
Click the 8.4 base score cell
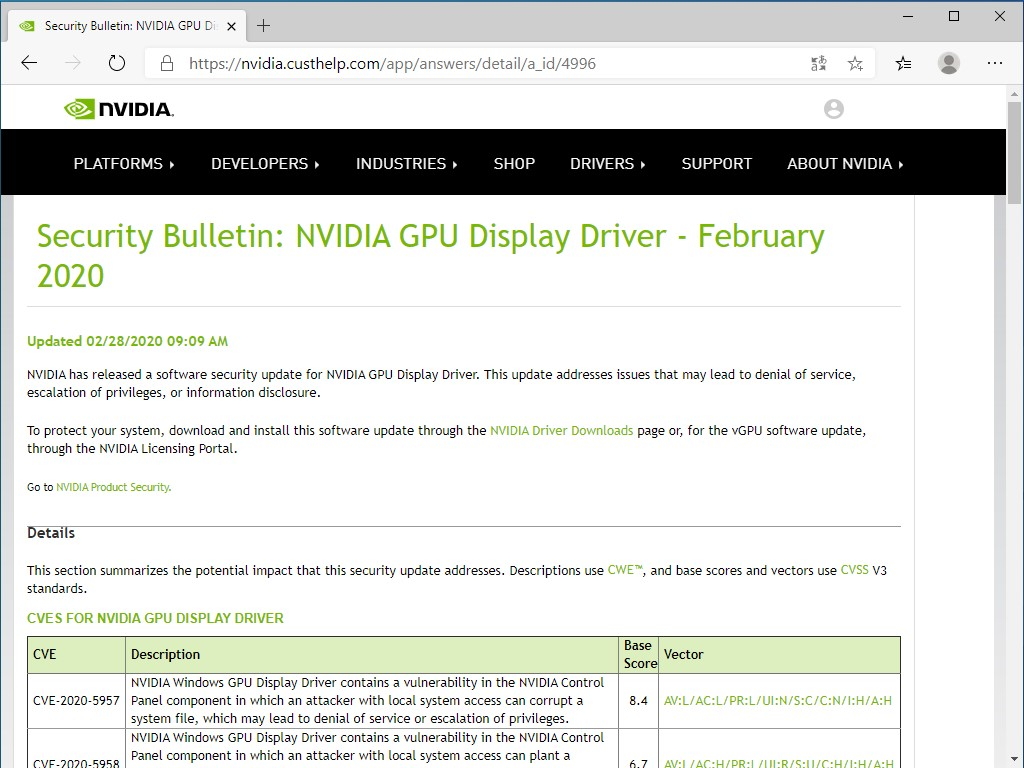639,701
